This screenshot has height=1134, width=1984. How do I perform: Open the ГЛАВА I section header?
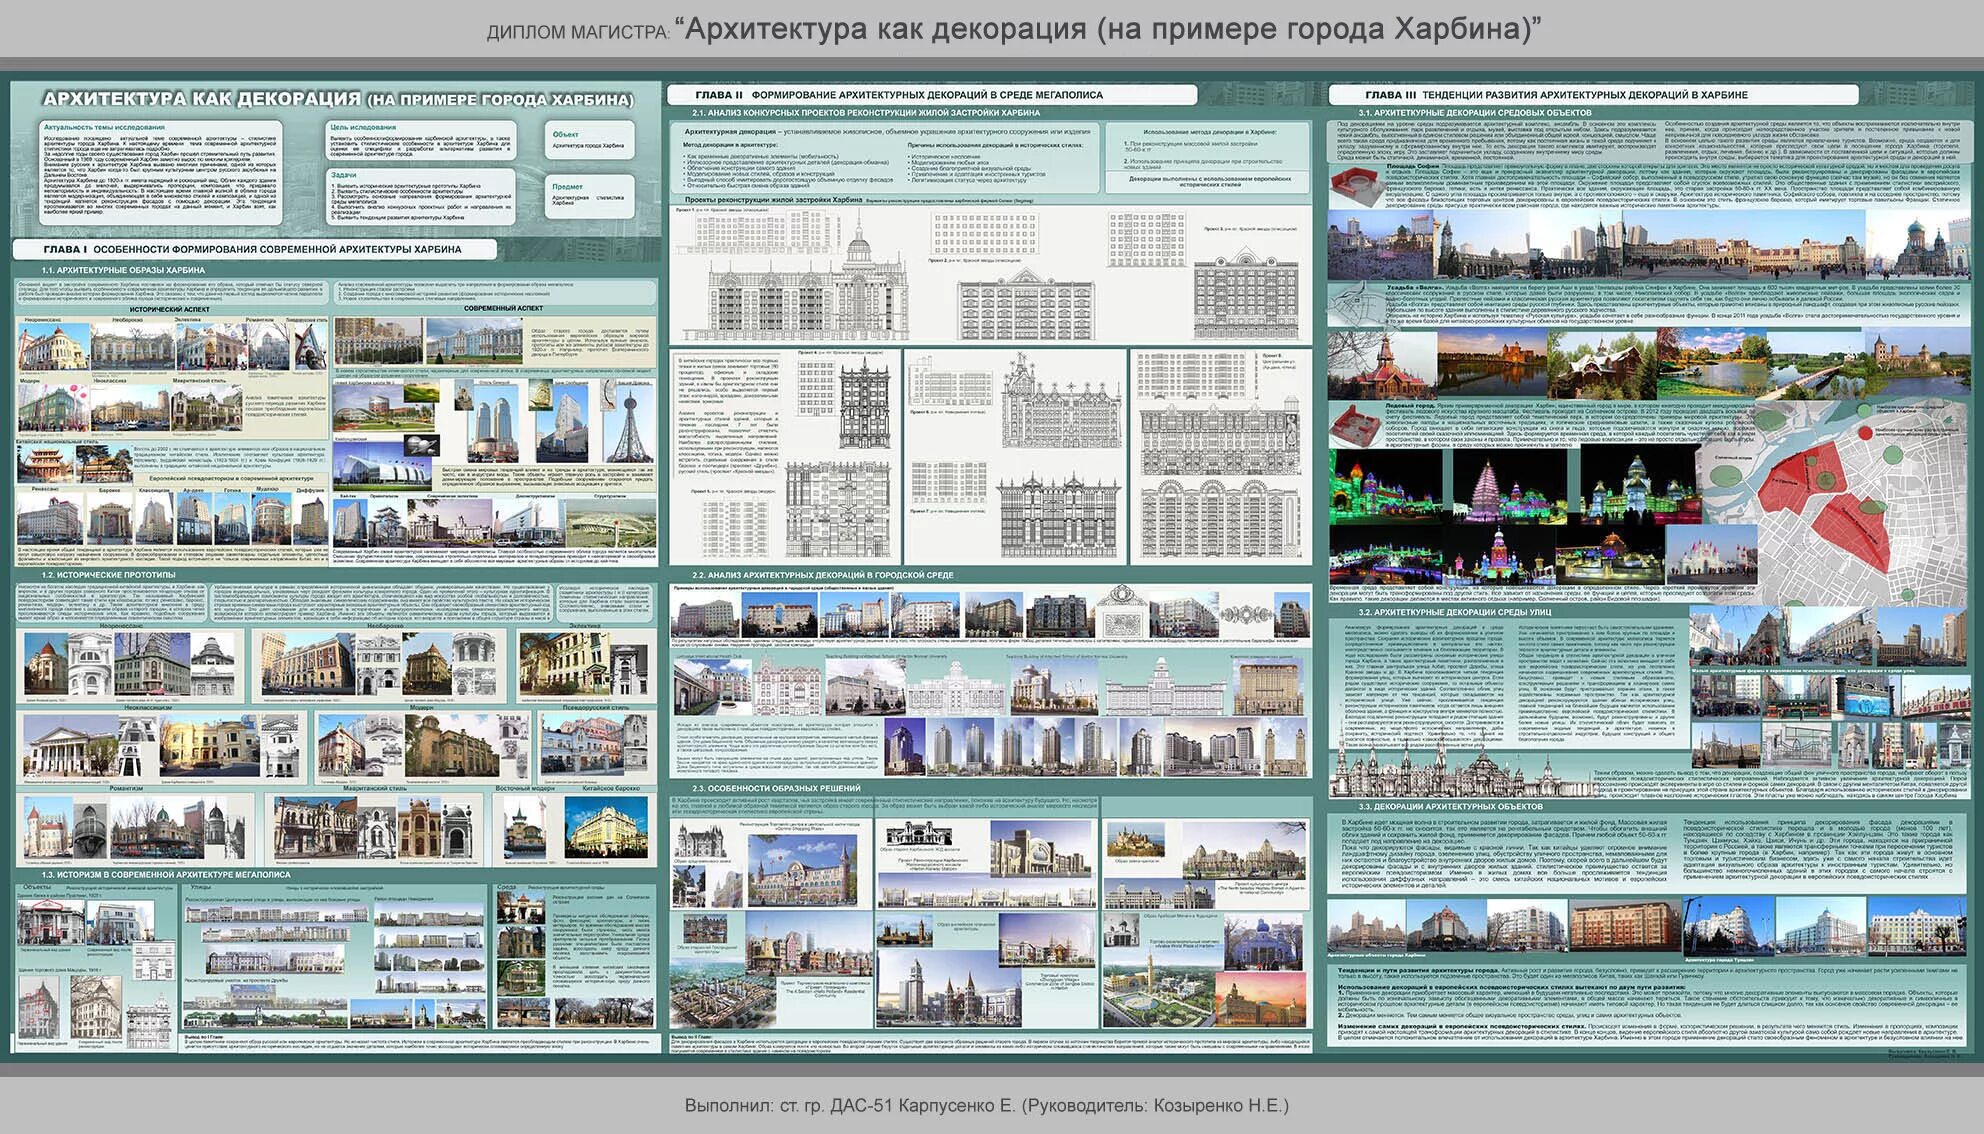pos(253,249)
